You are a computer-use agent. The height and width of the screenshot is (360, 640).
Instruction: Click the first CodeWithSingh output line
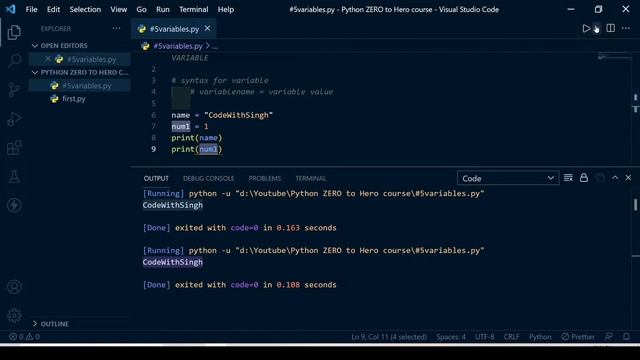(173, 205)
